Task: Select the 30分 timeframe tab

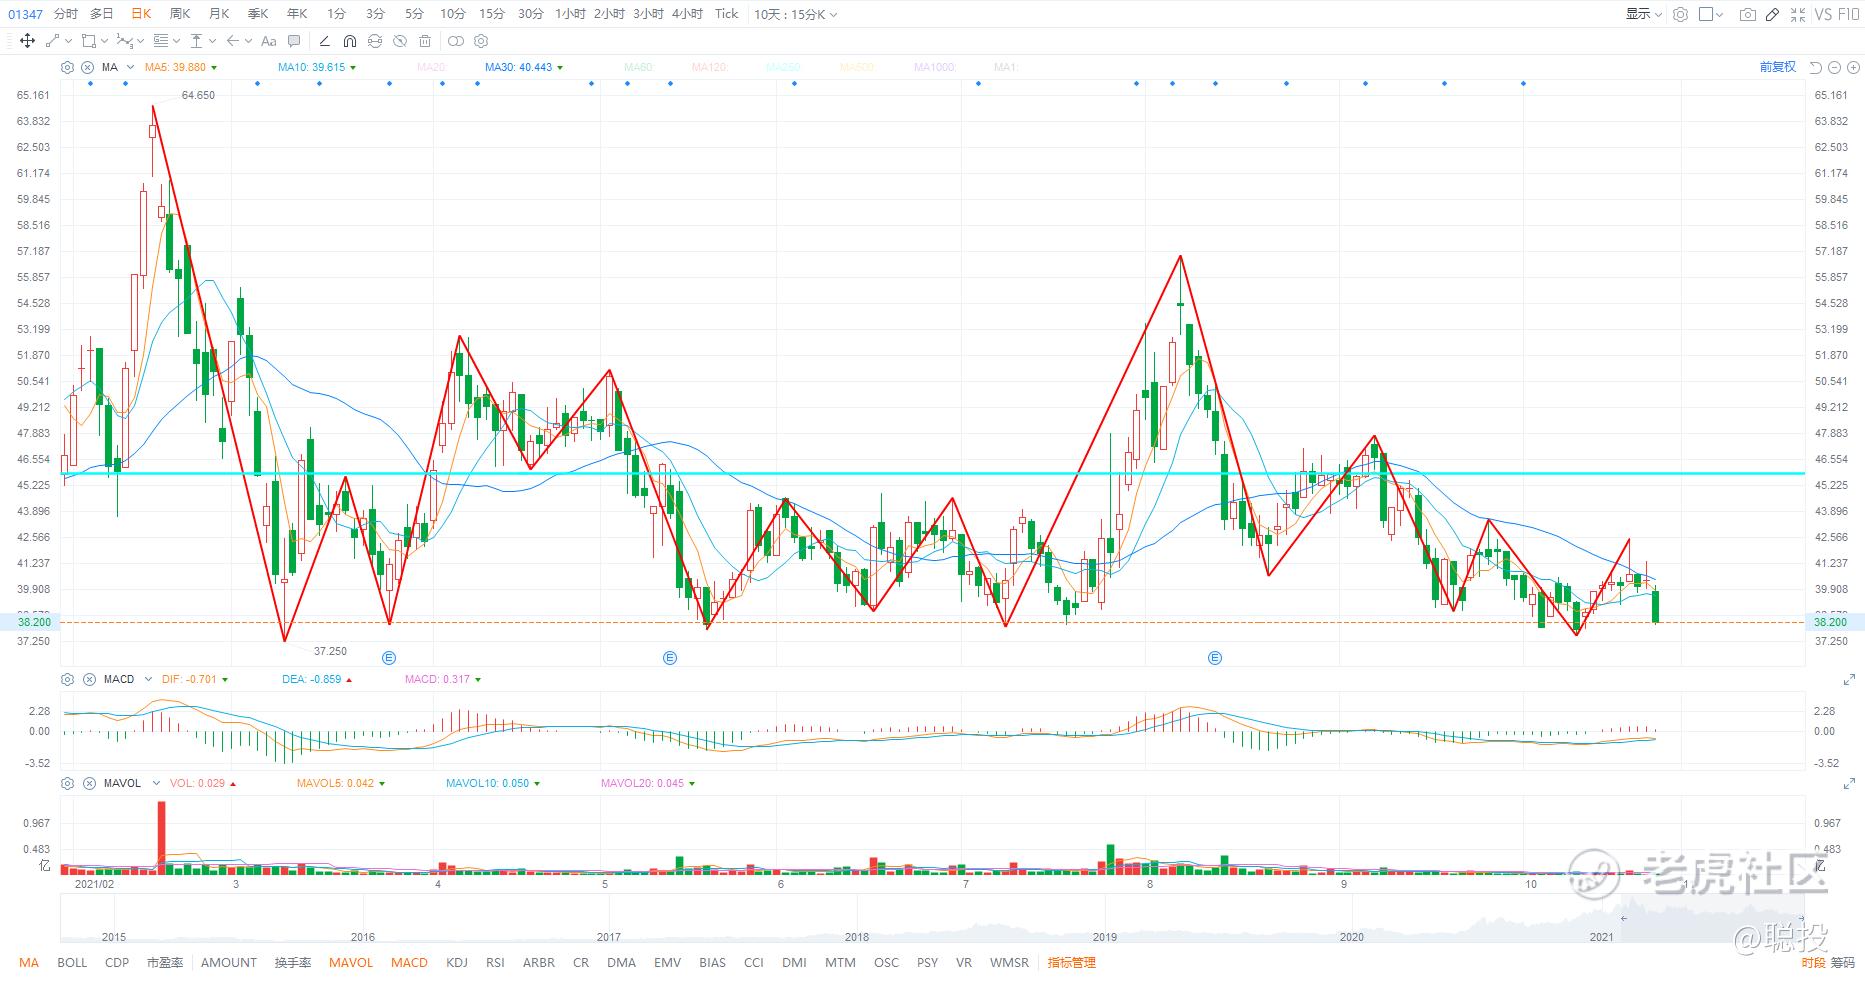Action: click(531, 14)
